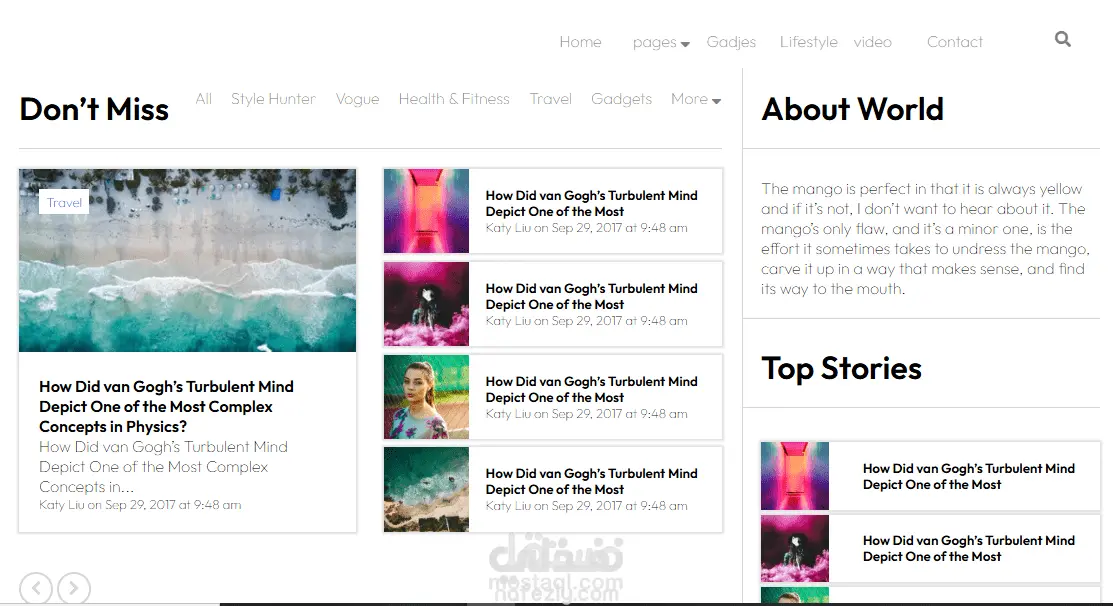Go to next slide arrow
The width and height of the screenshot is (1113, 606).
74,588
